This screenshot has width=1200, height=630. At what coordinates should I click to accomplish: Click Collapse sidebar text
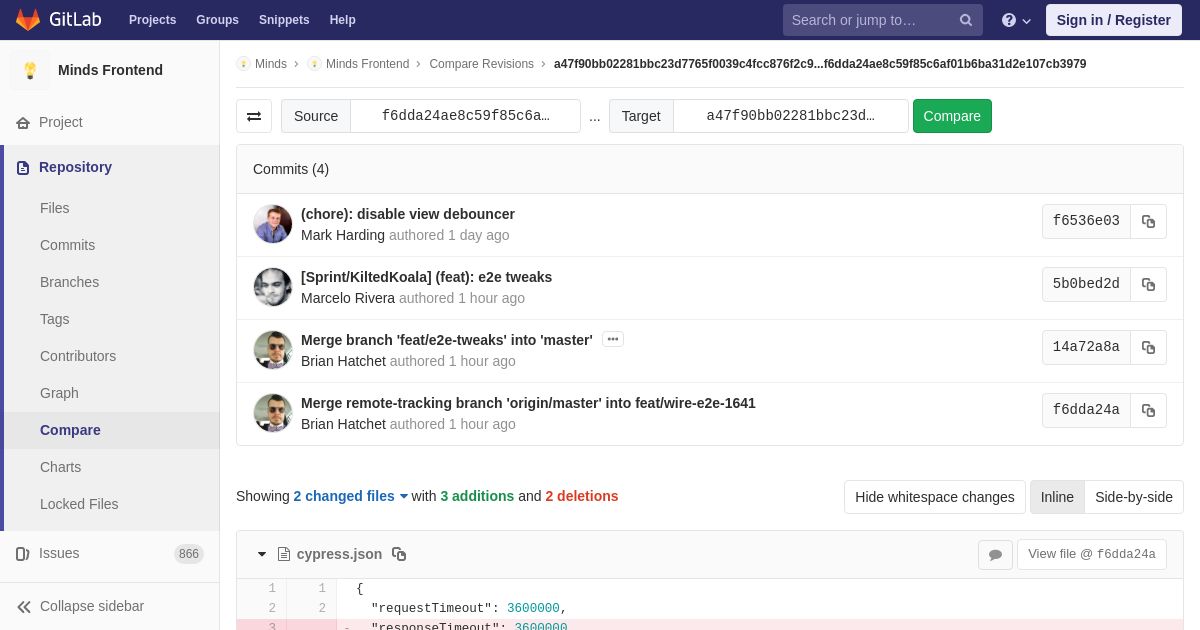click(92, 606)
